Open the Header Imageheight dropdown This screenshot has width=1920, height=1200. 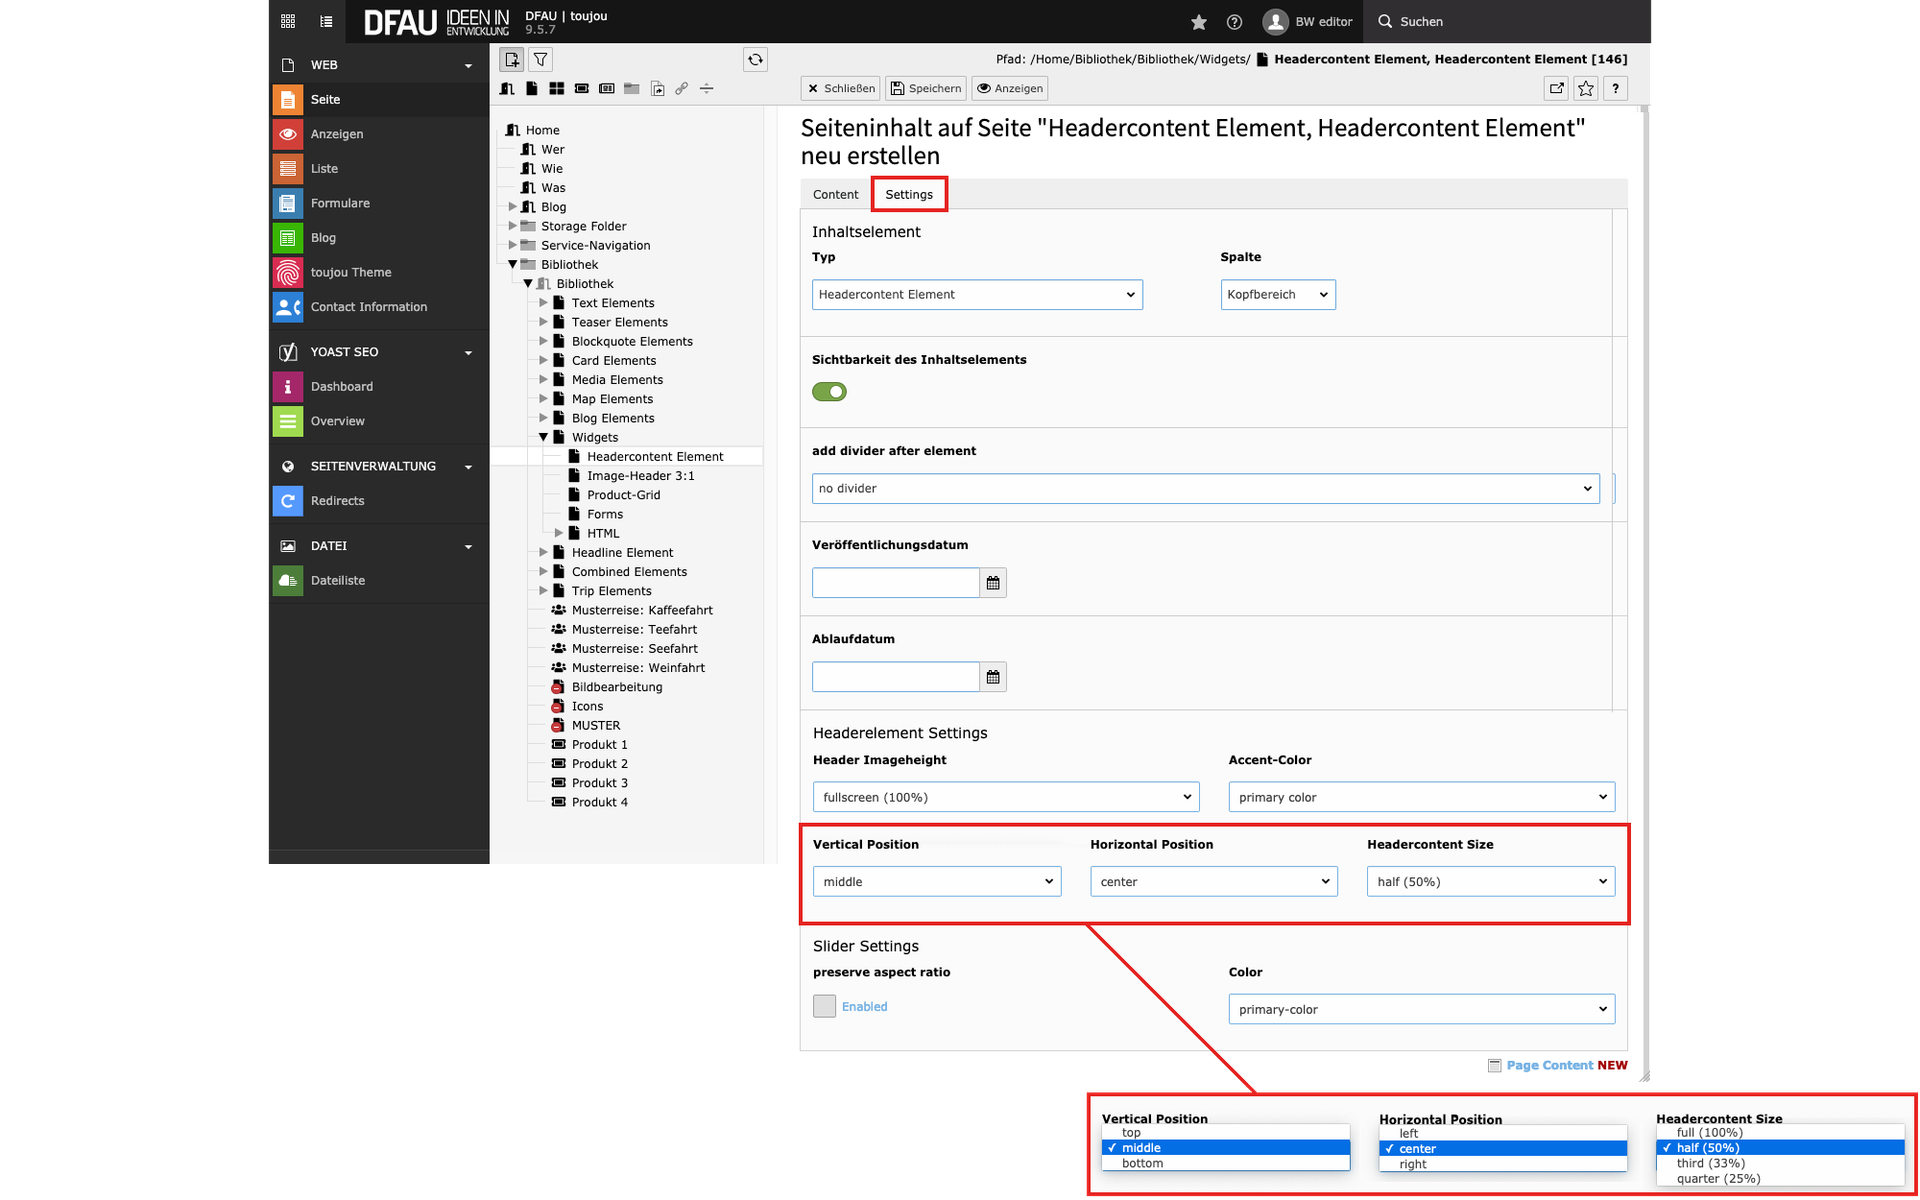pyautogui.click(x=1005, y=797)
